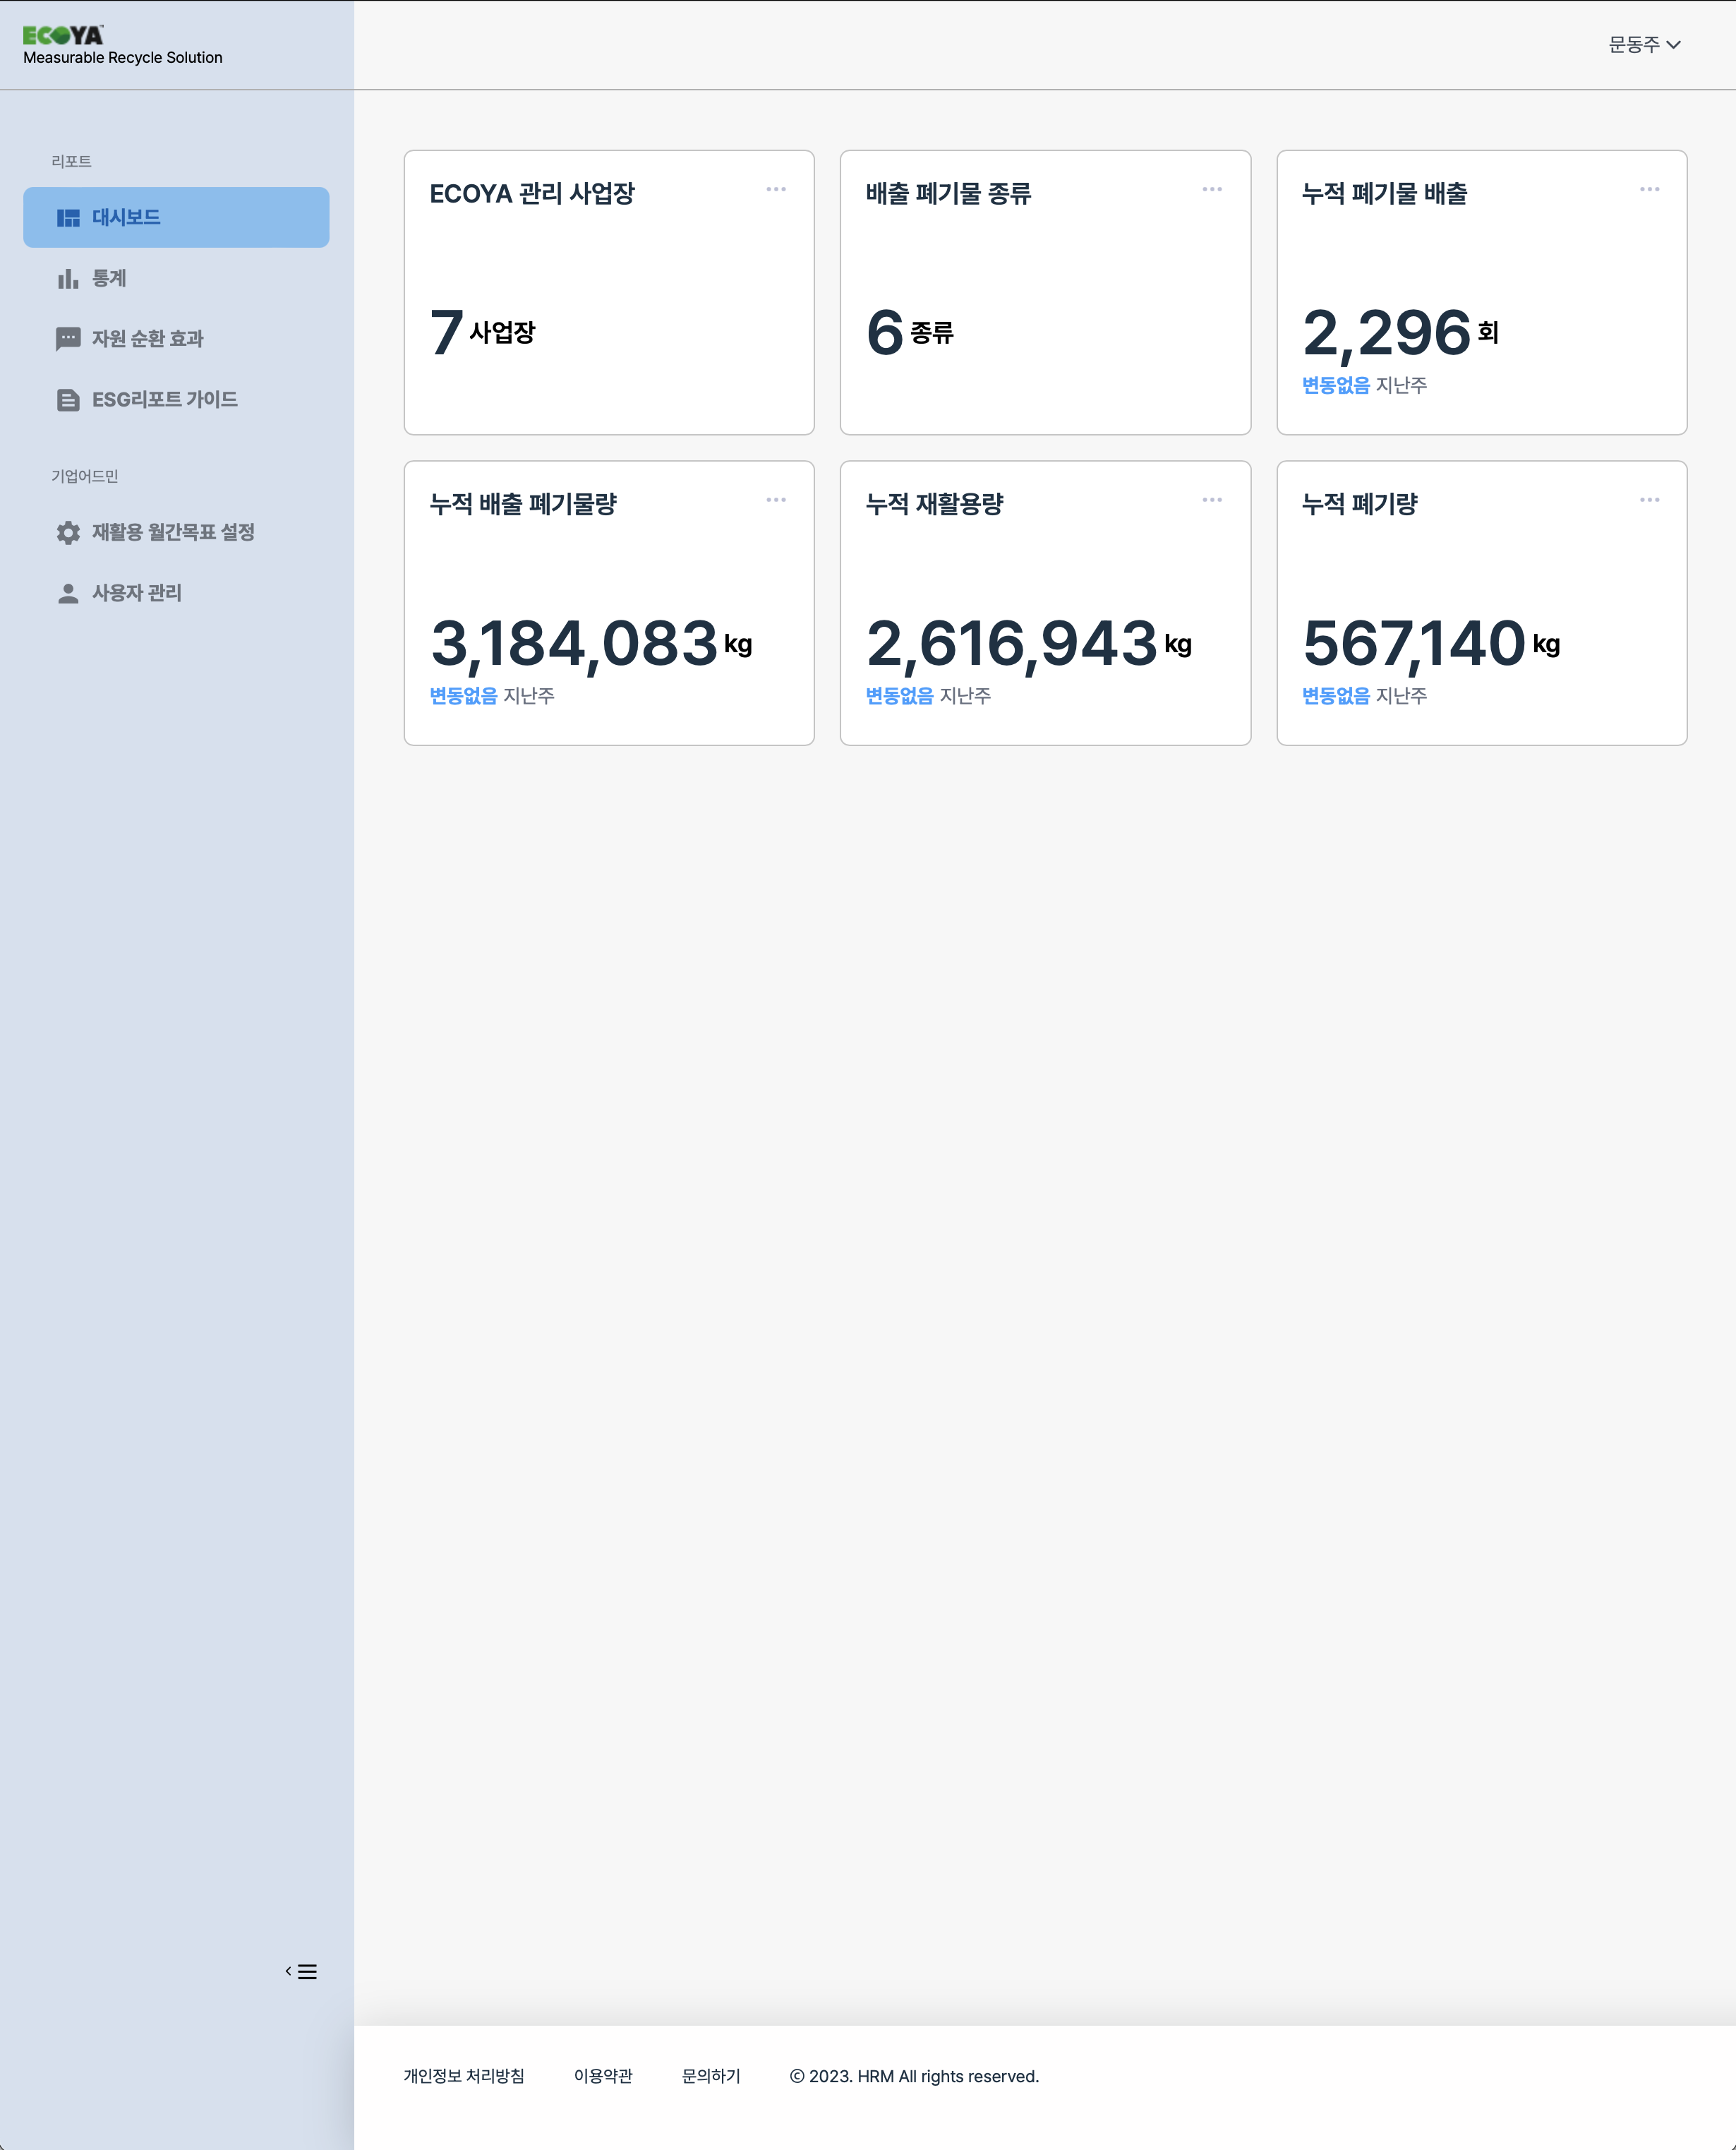Click the ECOYA logo
Viewport: 1736px width, 2150px height.
(x=63, y=35)
